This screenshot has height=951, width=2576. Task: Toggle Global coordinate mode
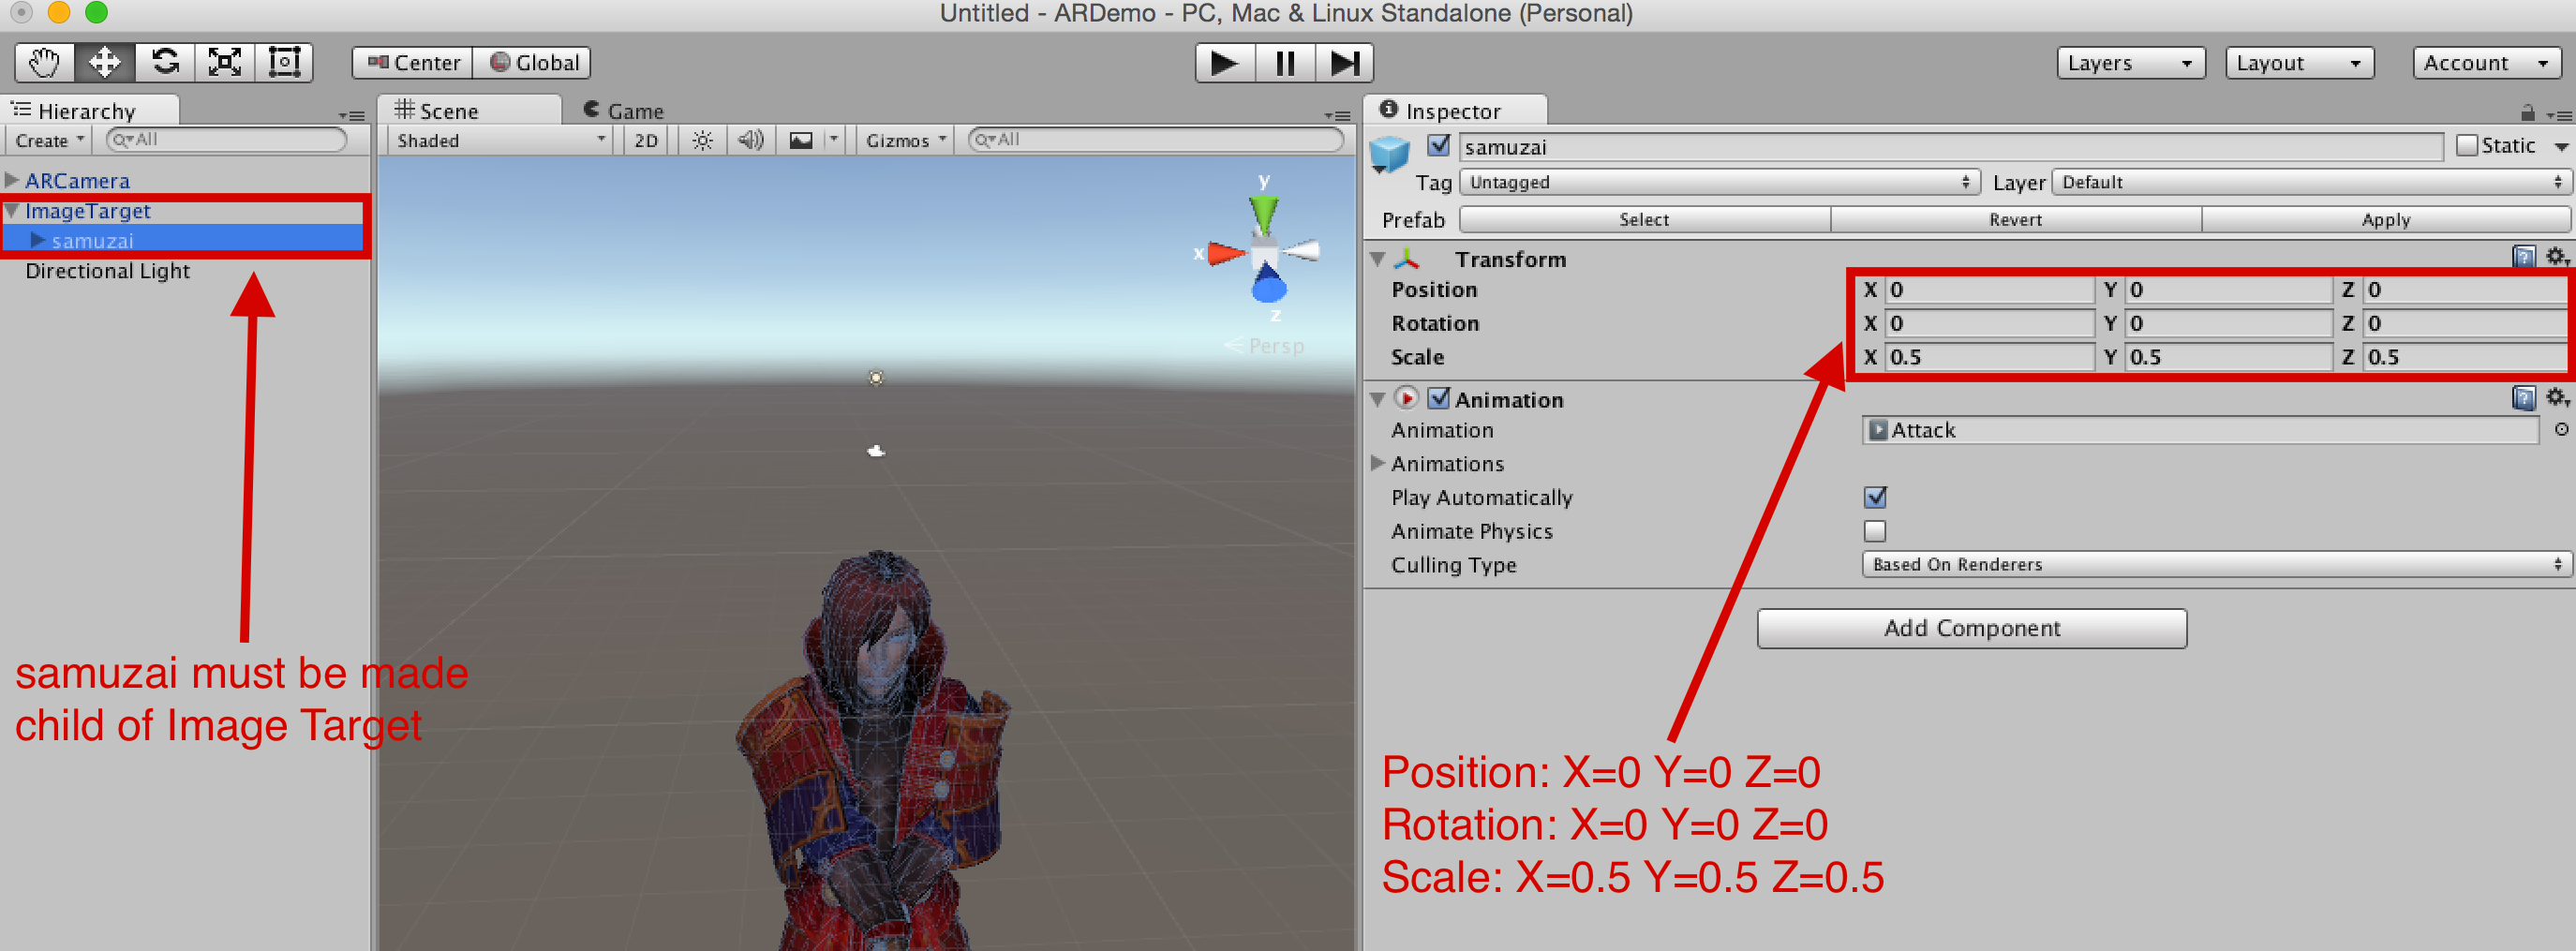pyautogui.click(x=532, y=63)
